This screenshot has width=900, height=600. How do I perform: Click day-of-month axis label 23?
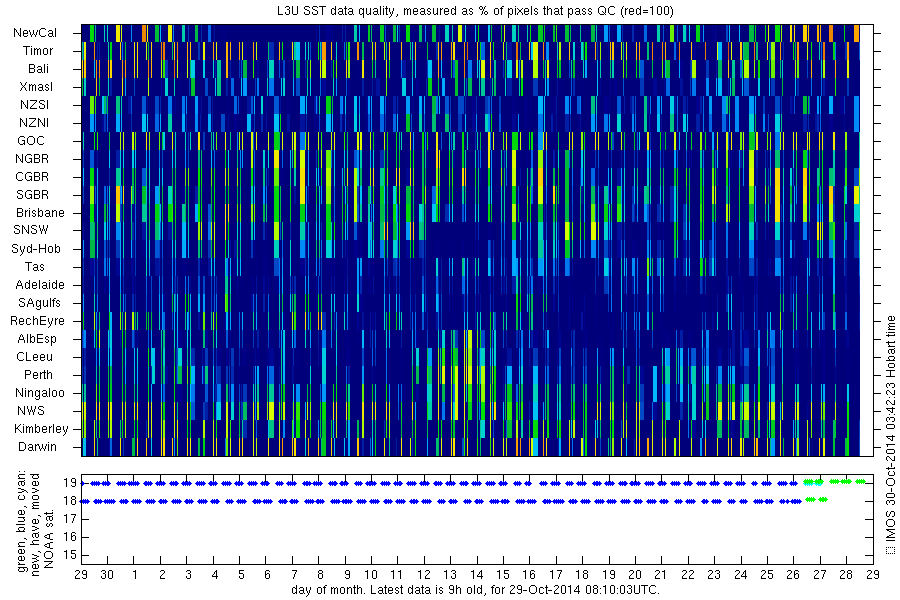(x=714, y=575)
